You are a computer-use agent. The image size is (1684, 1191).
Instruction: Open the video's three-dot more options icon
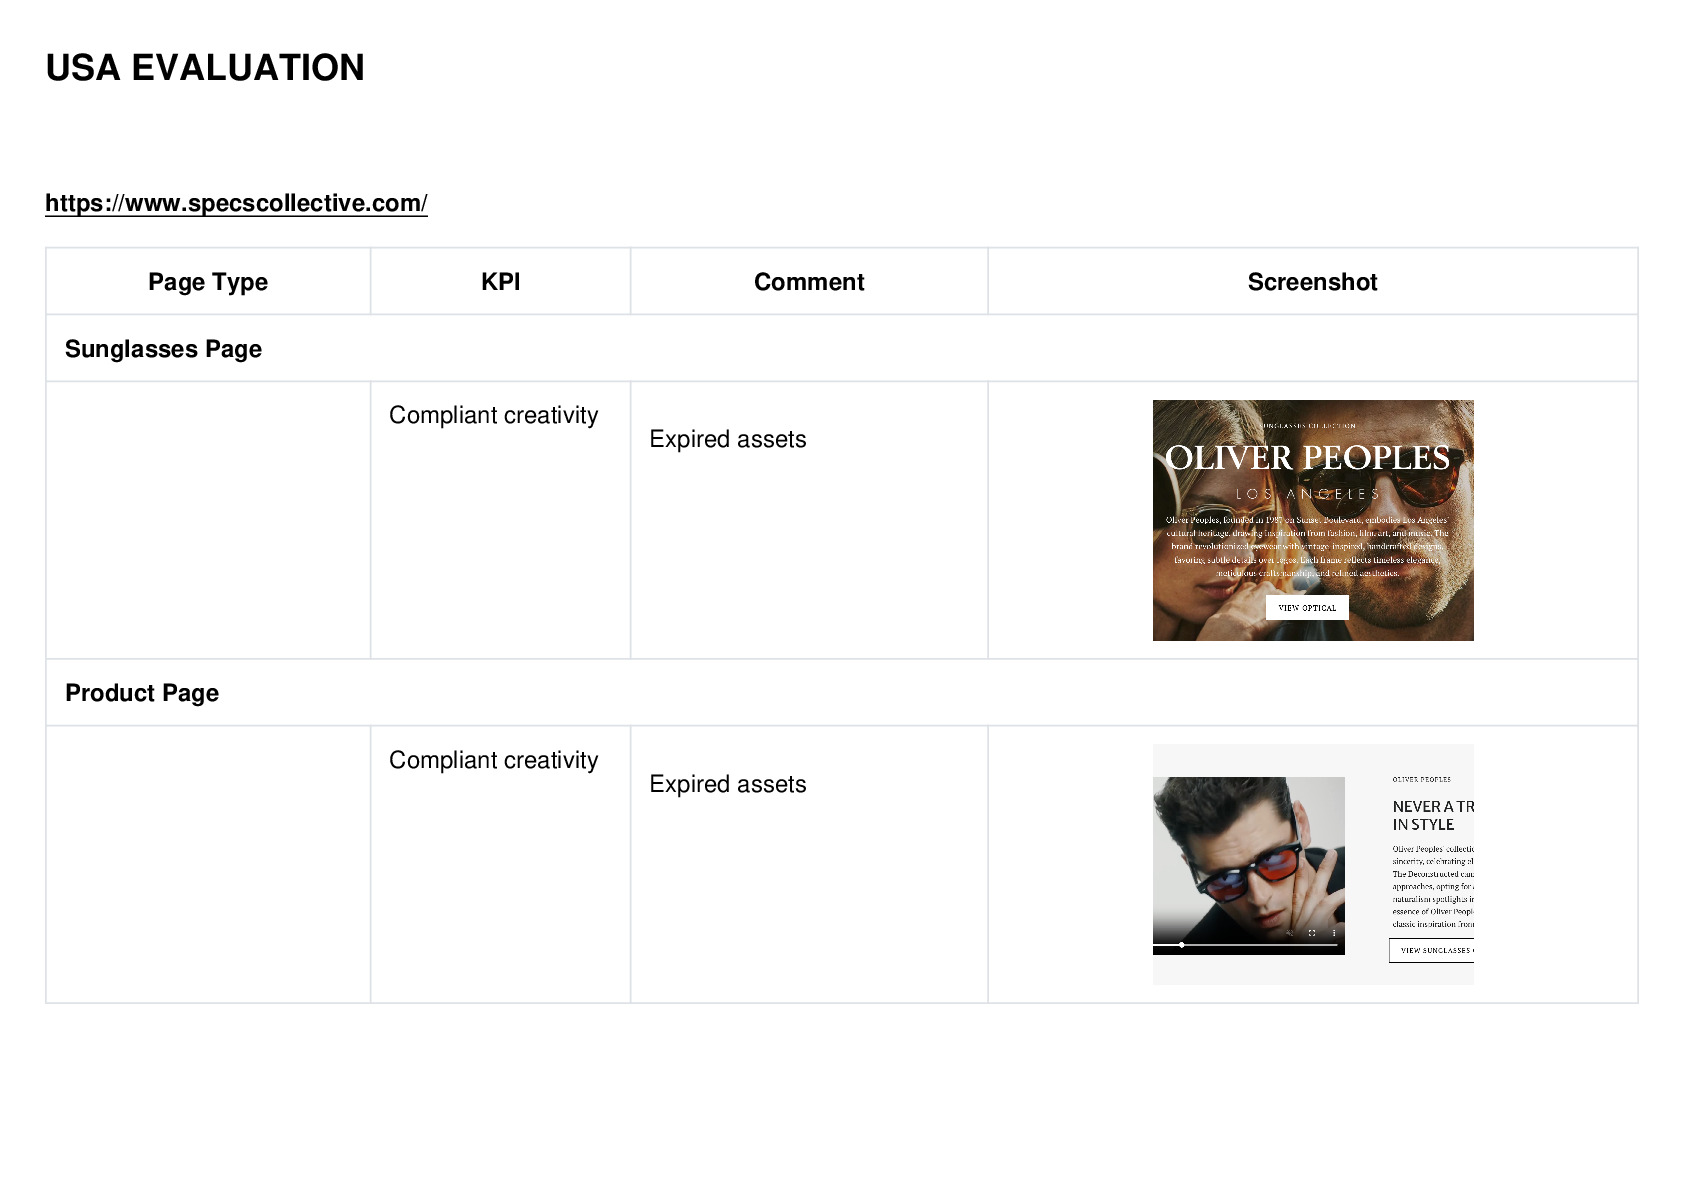point(1334,932)
